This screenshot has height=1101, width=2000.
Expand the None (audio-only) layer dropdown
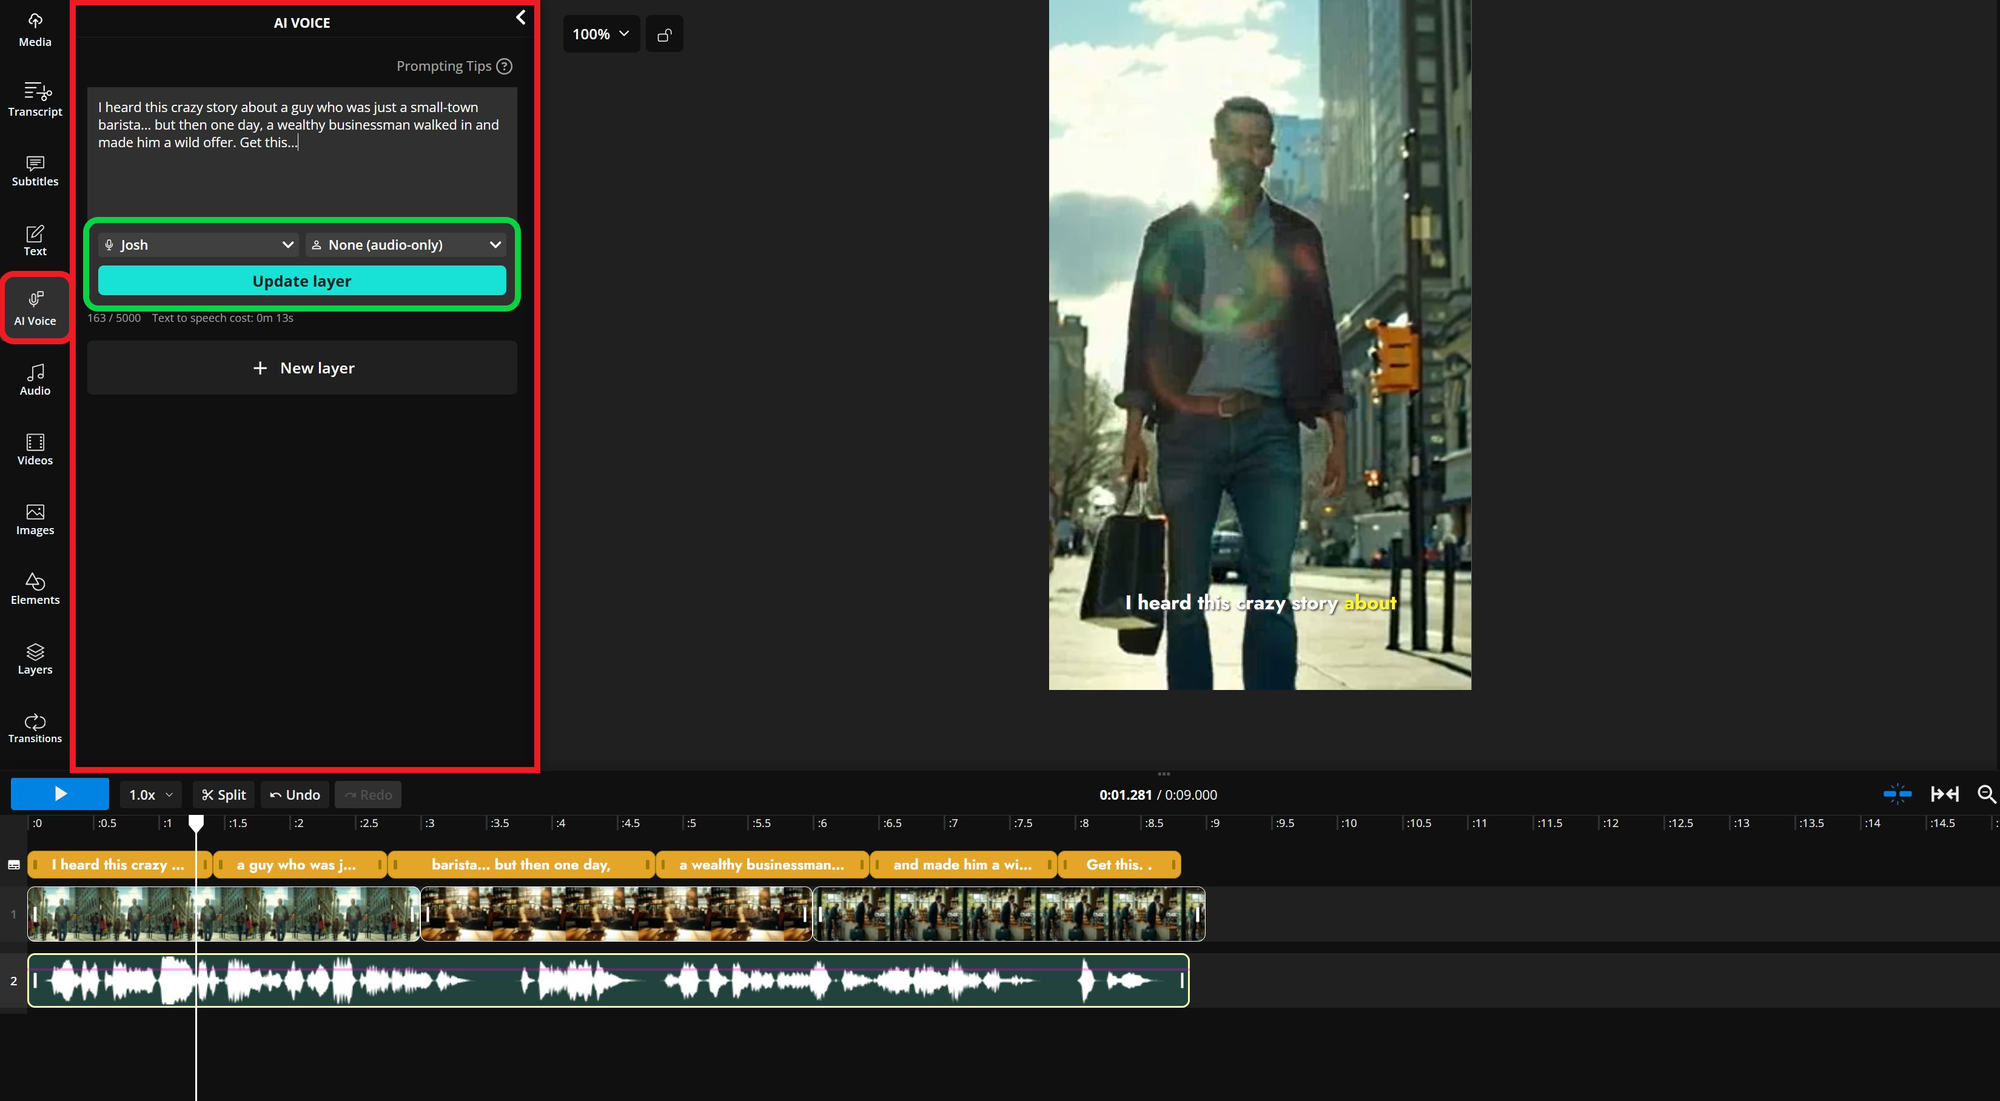[405, 244]
